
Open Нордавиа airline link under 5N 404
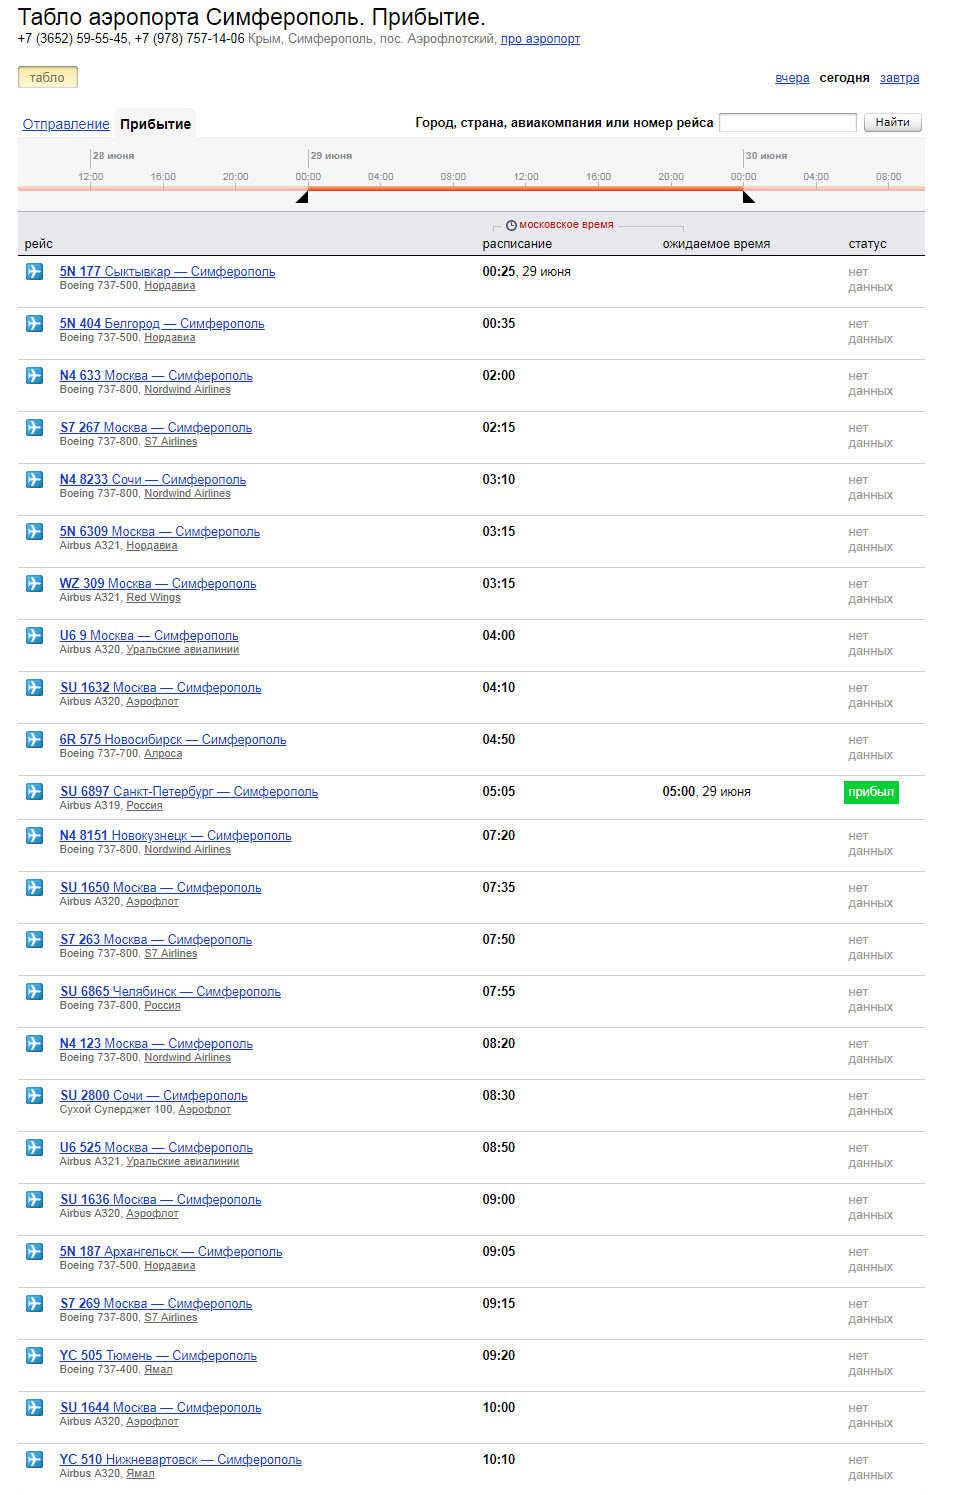[x=170, y=338]
